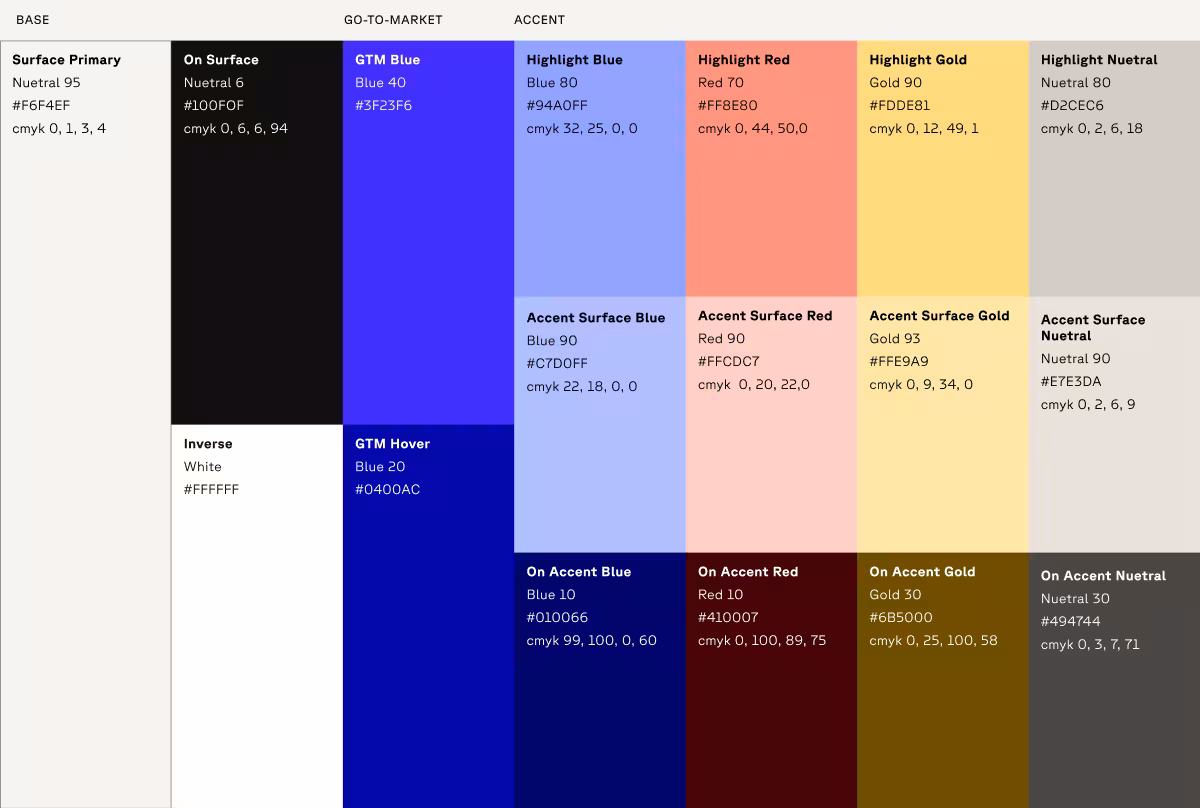The height and width of the screenshot is (808, 1200).
Task: Click the GO-TO-MARKET section heading
Action: pyautogui.click(x=393, y=20)
